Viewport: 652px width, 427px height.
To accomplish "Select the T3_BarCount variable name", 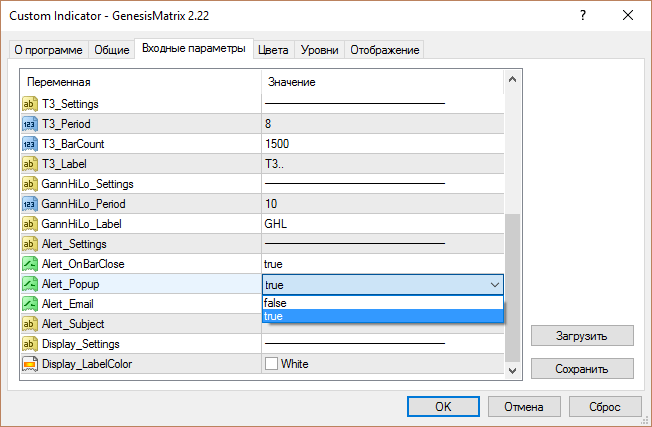I will tap(73, 144).
